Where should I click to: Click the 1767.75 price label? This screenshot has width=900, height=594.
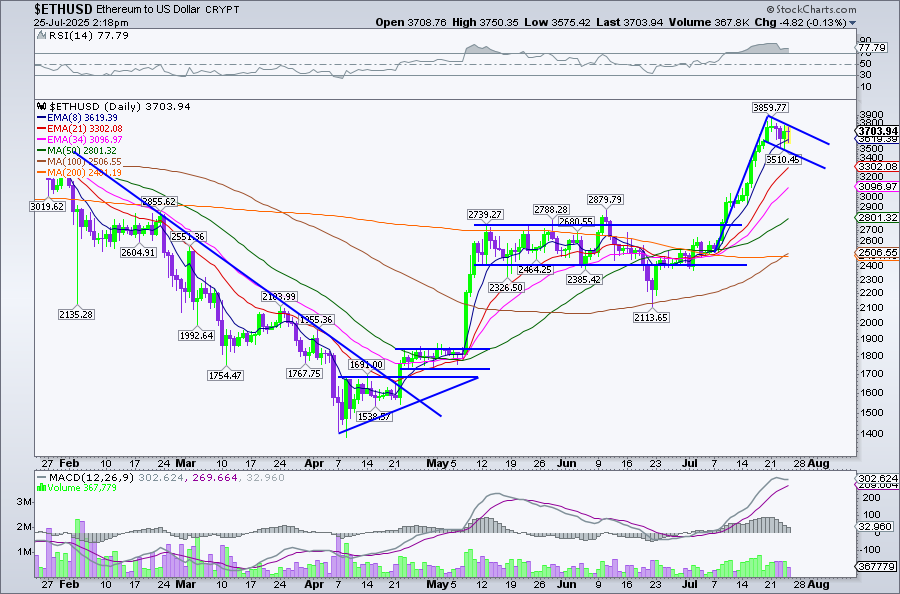tap(304, 373)
